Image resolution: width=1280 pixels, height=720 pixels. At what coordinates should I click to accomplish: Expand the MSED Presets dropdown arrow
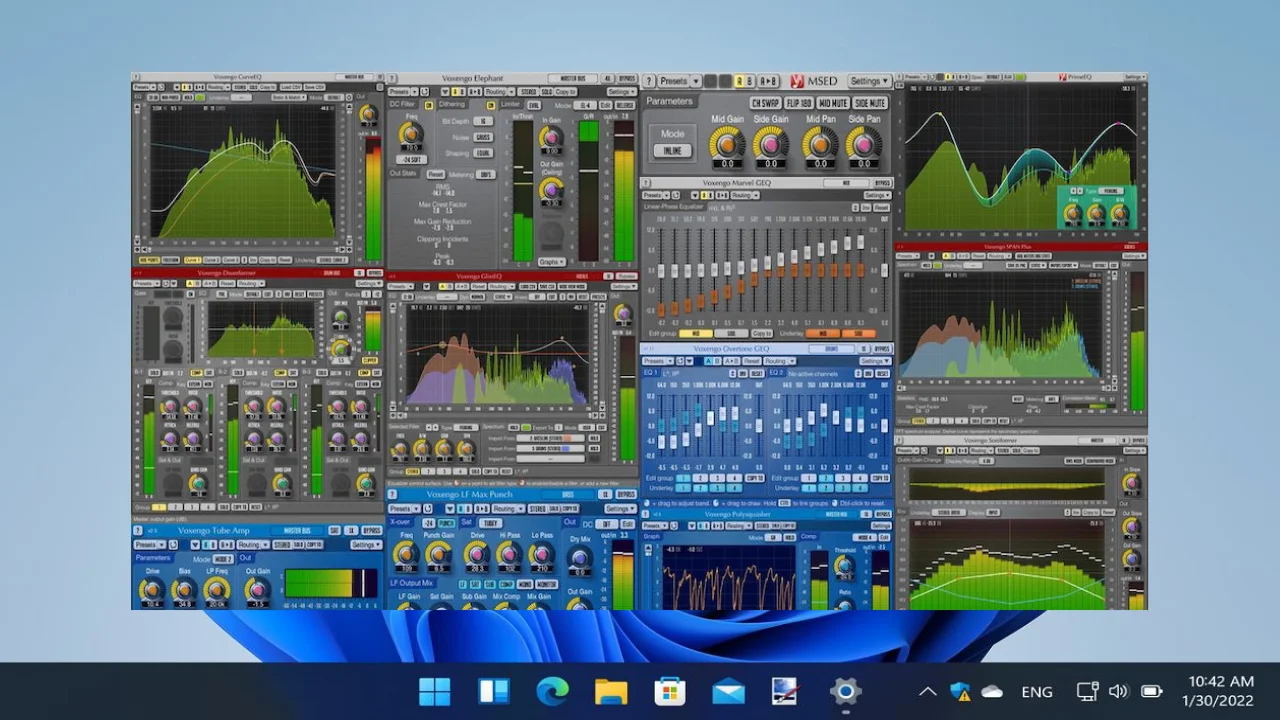(696, 81)
